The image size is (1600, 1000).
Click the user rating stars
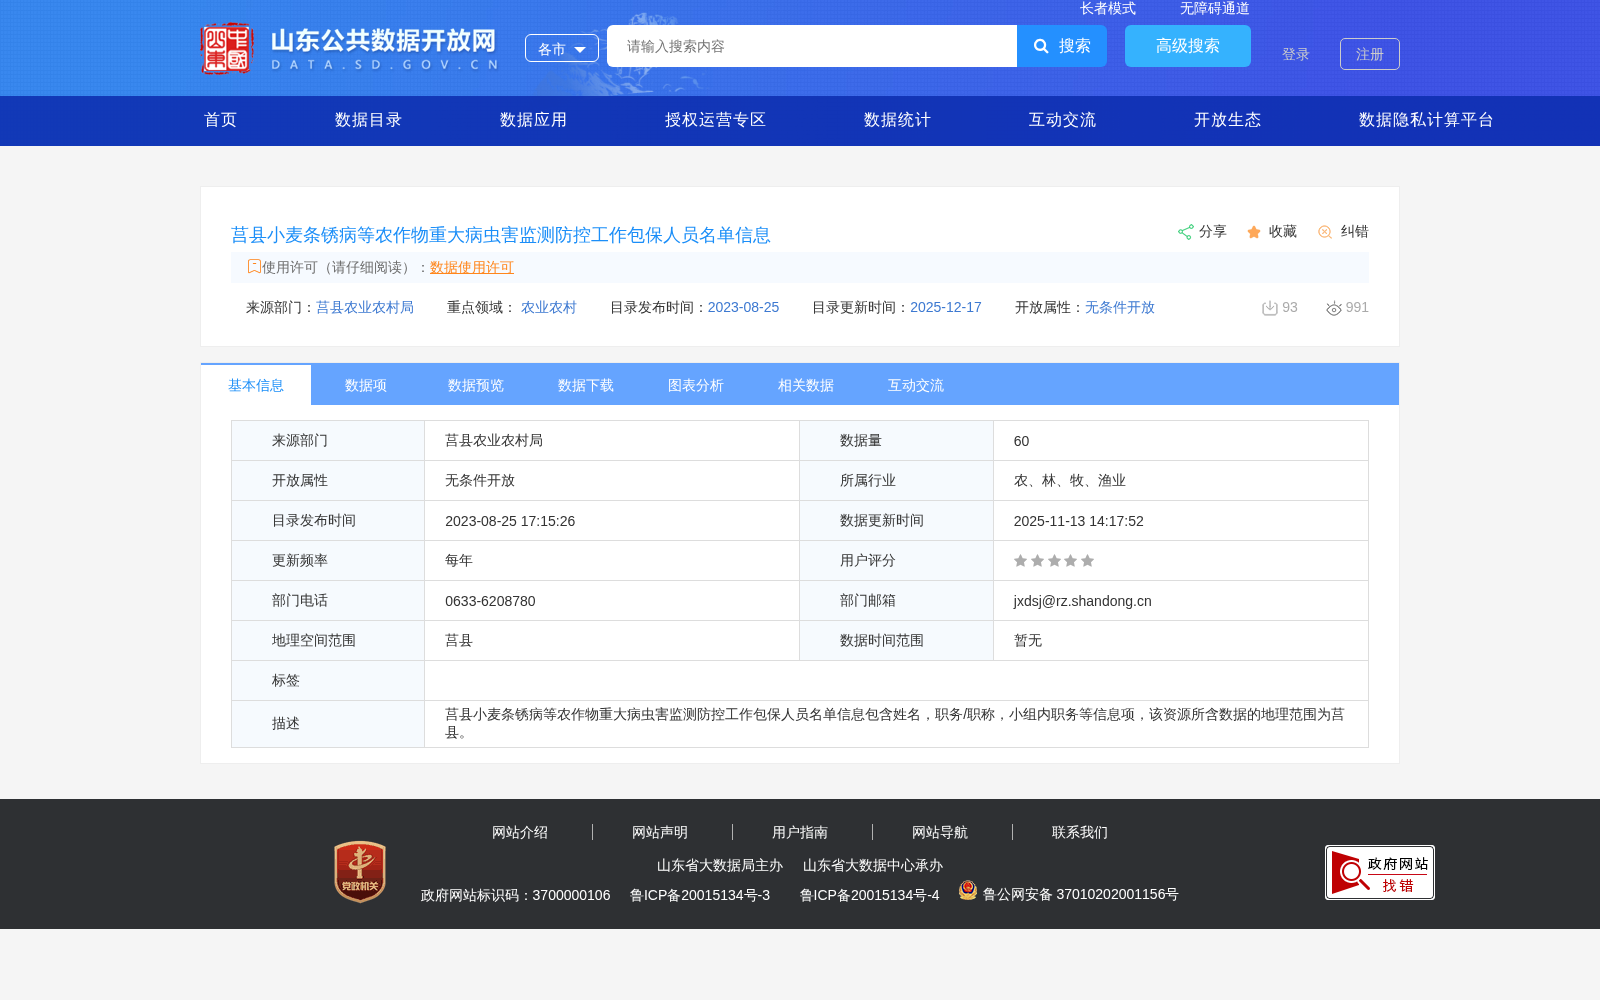point(1054,561)
